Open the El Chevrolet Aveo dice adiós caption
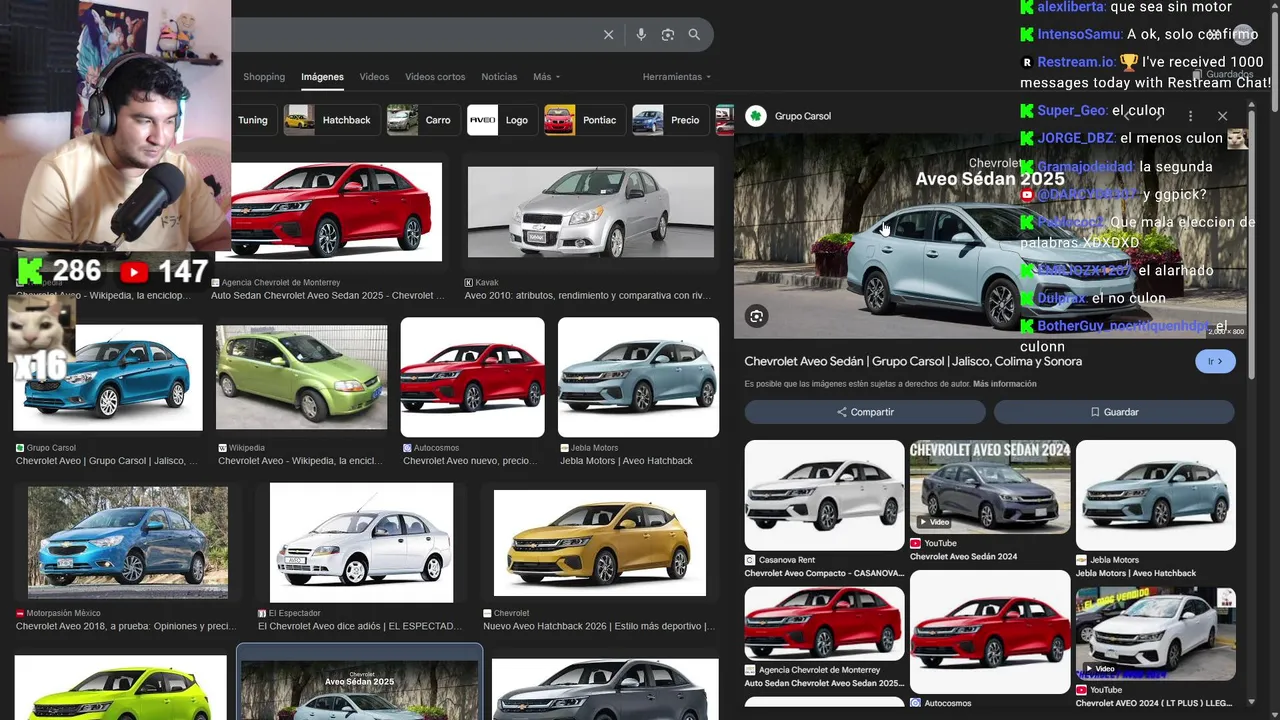The height and width of the screenshot is (720, 1280). pos(360,627)
